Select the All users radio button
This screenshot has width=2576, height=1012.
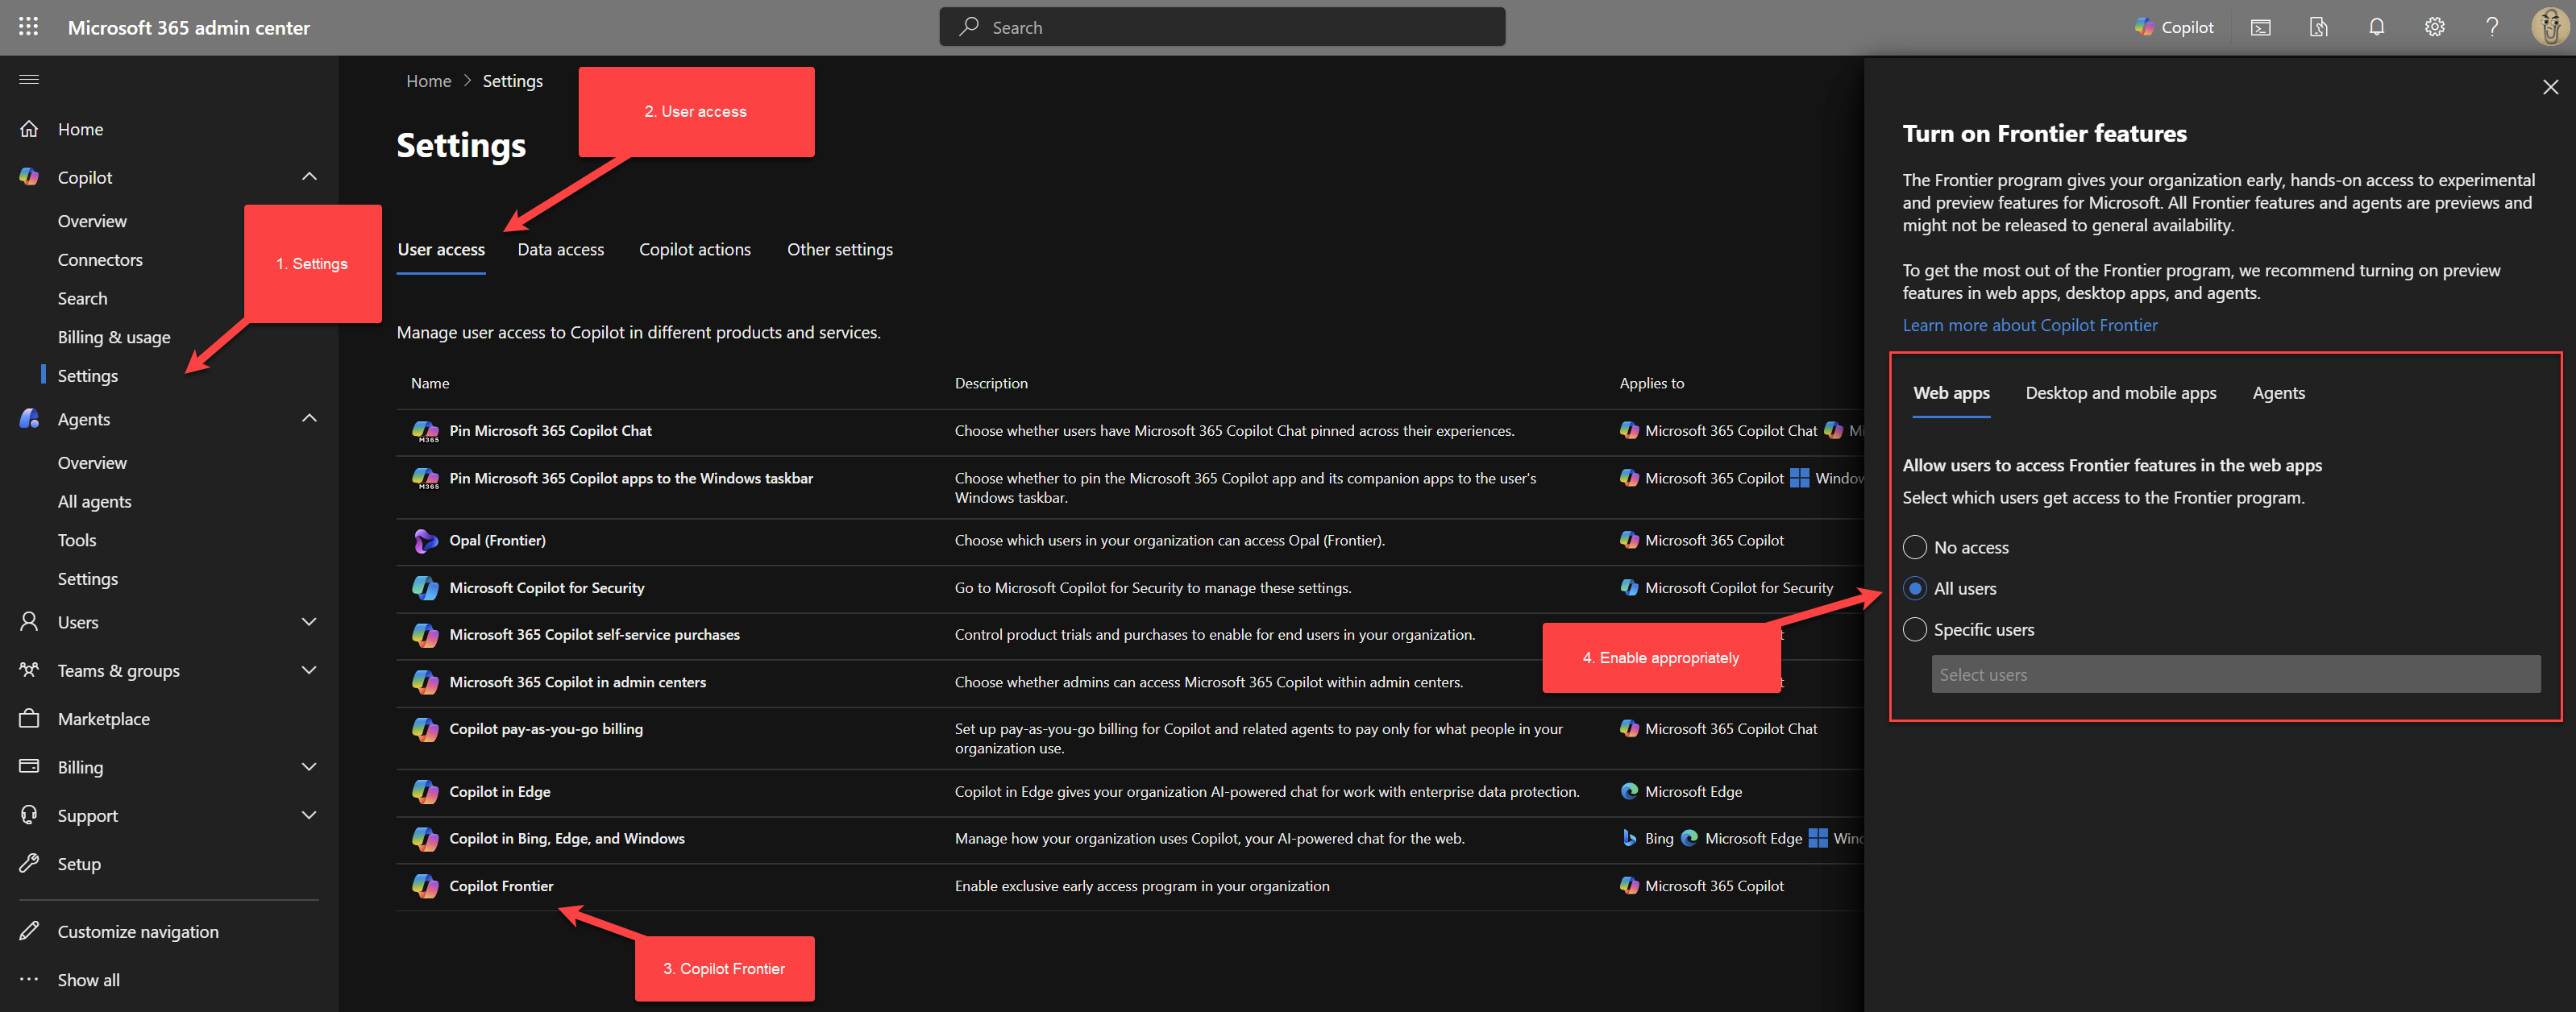tap(1915, 588)
